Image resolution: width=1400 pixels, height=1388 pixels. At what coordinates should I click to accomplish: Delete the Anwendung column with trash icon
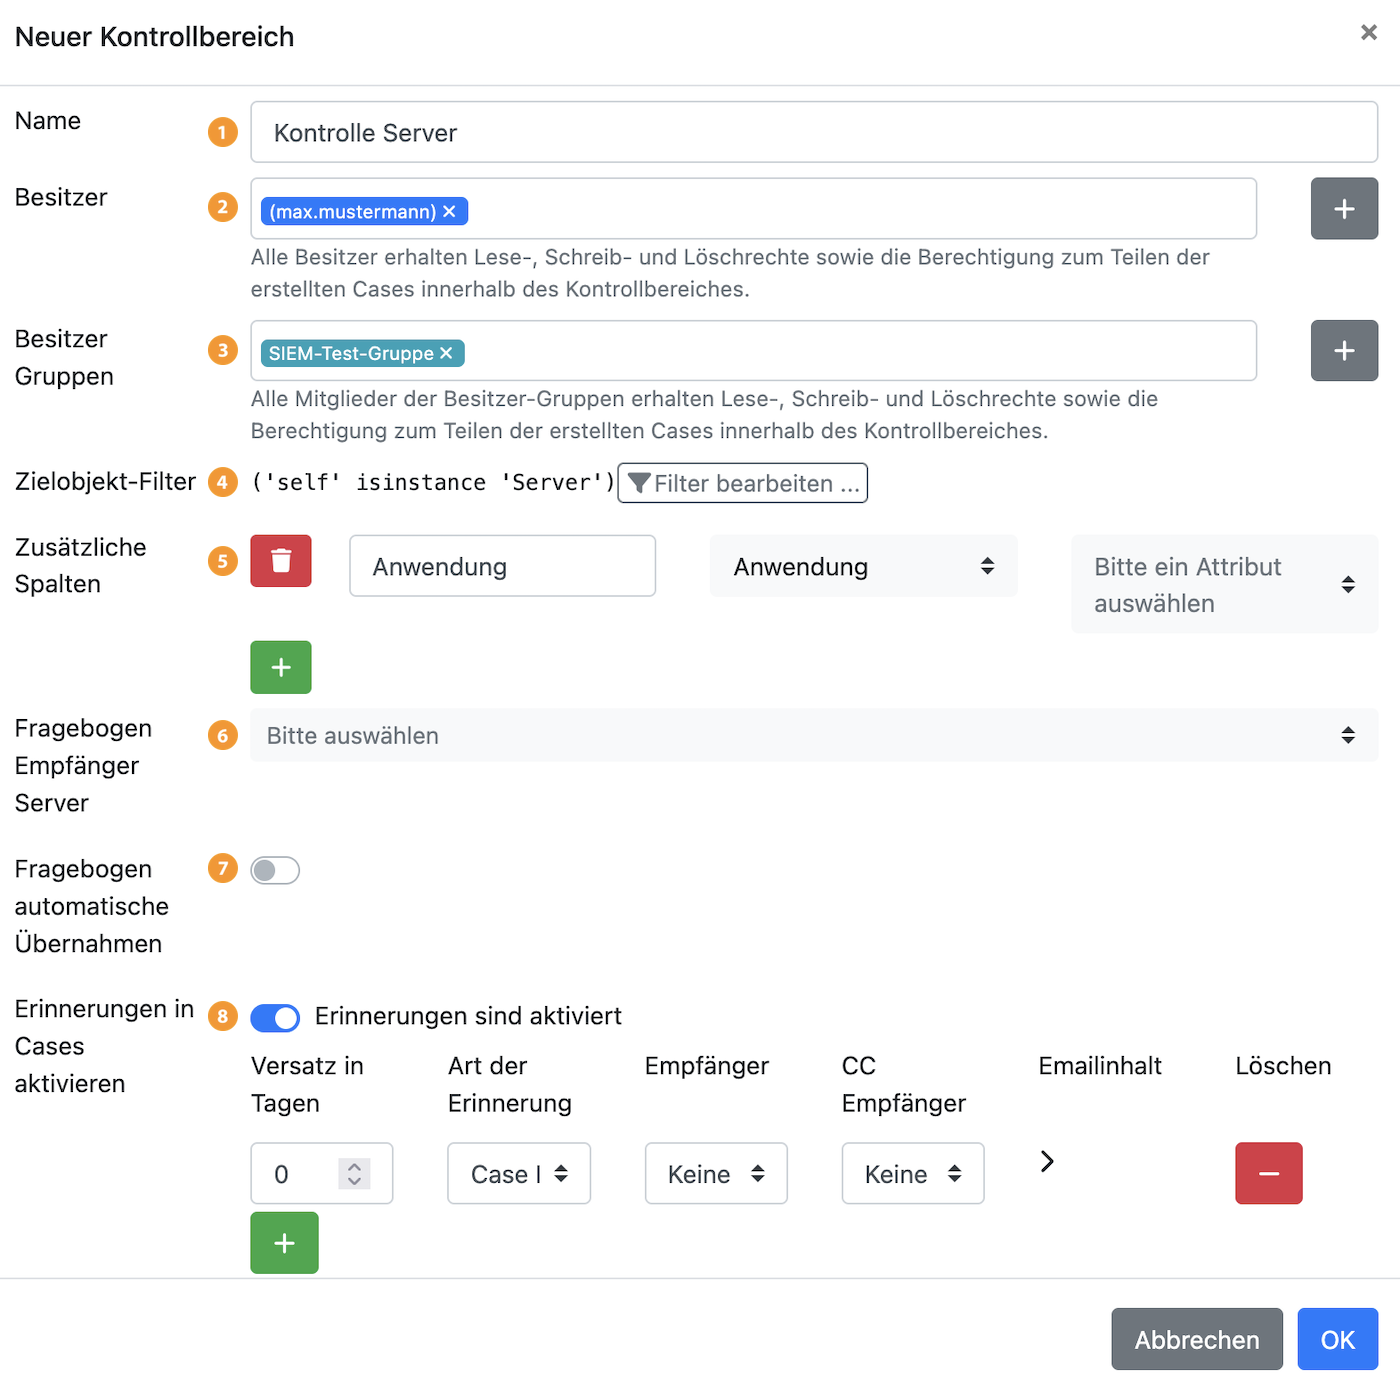tap(281, 561)
